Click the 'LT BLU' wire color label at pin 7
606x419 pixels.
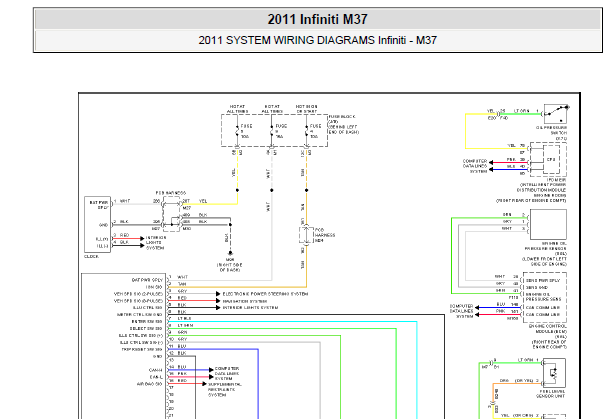pos(184,319)
